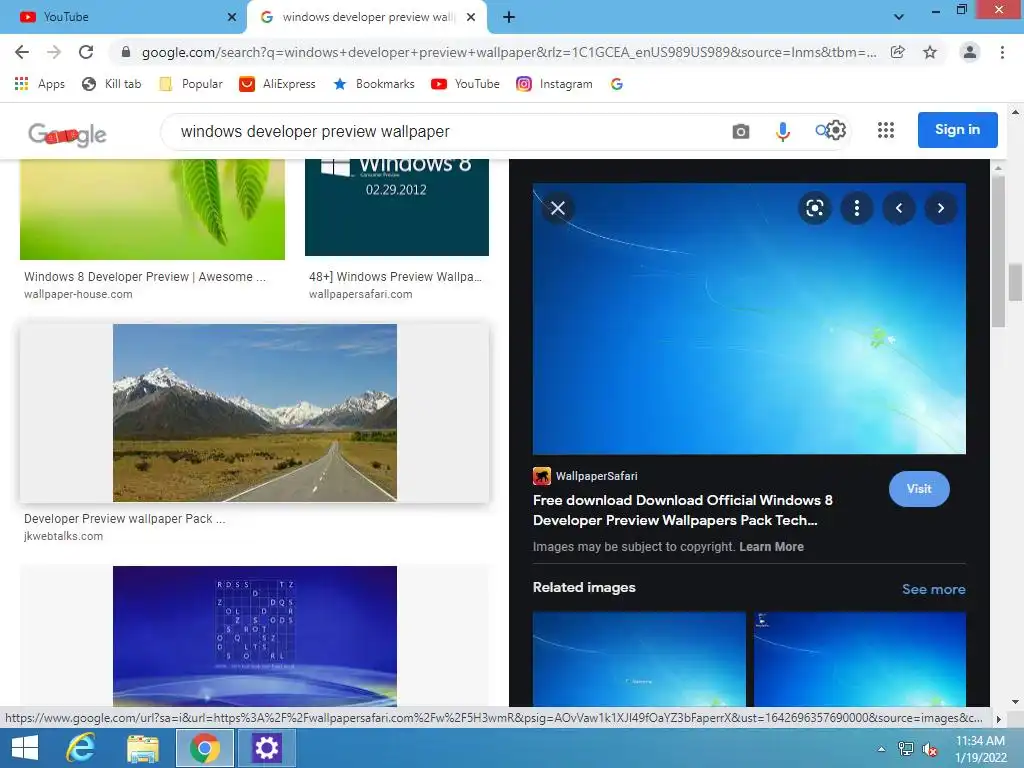Open a new browser tab

[509, 17]
